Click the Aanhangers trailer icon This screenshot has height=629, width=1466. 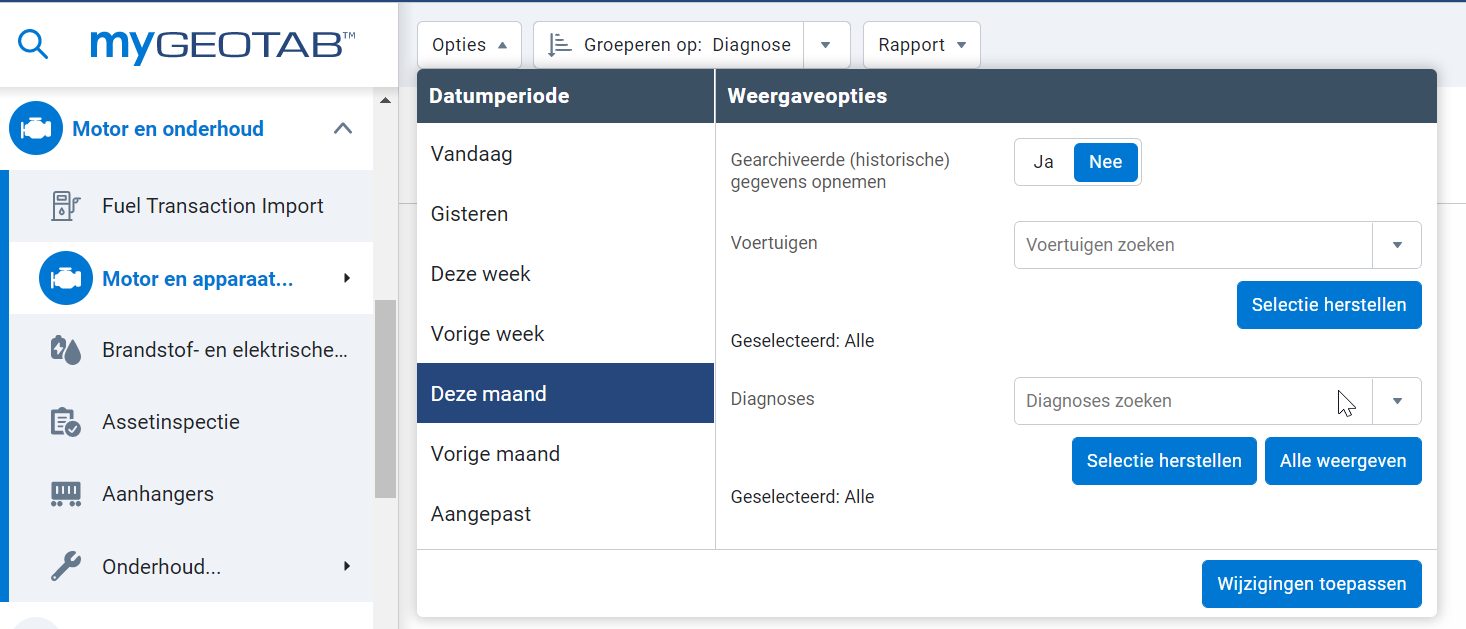click(65, 494)
